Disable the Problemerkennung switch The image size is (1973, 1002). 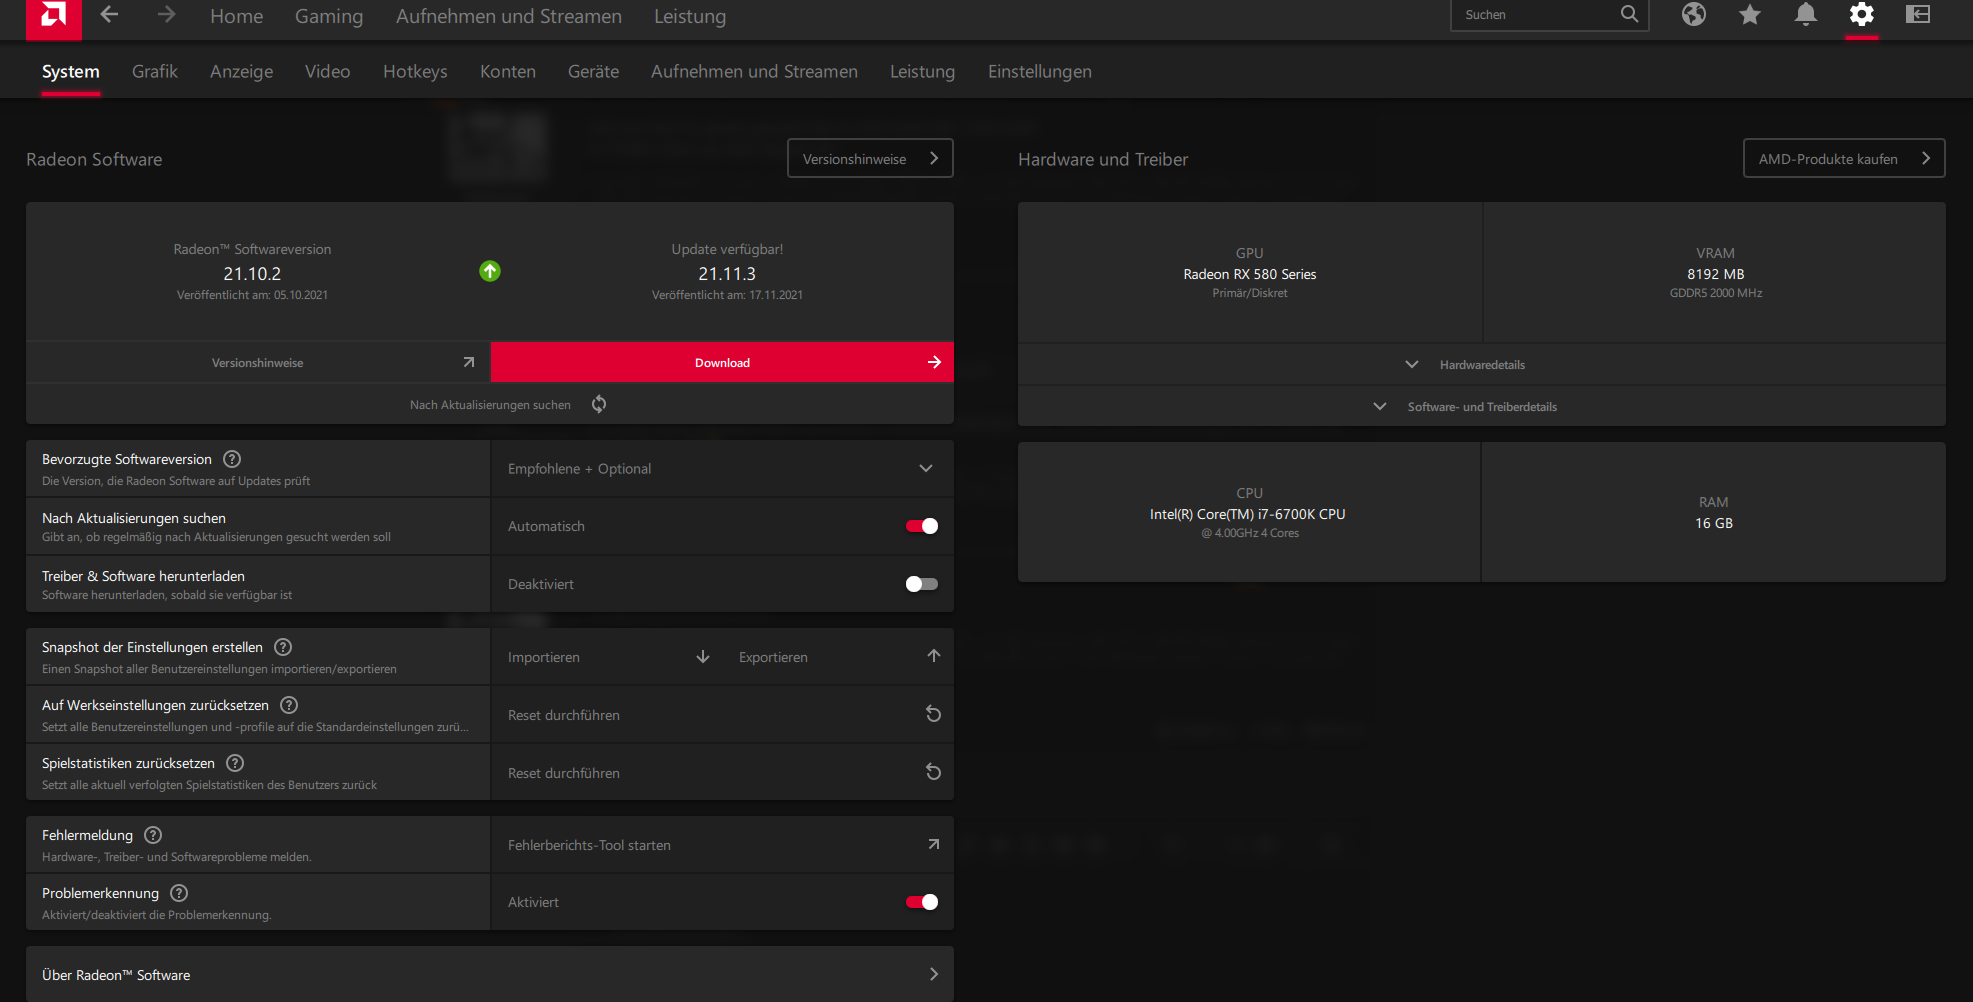coord(922,902)
